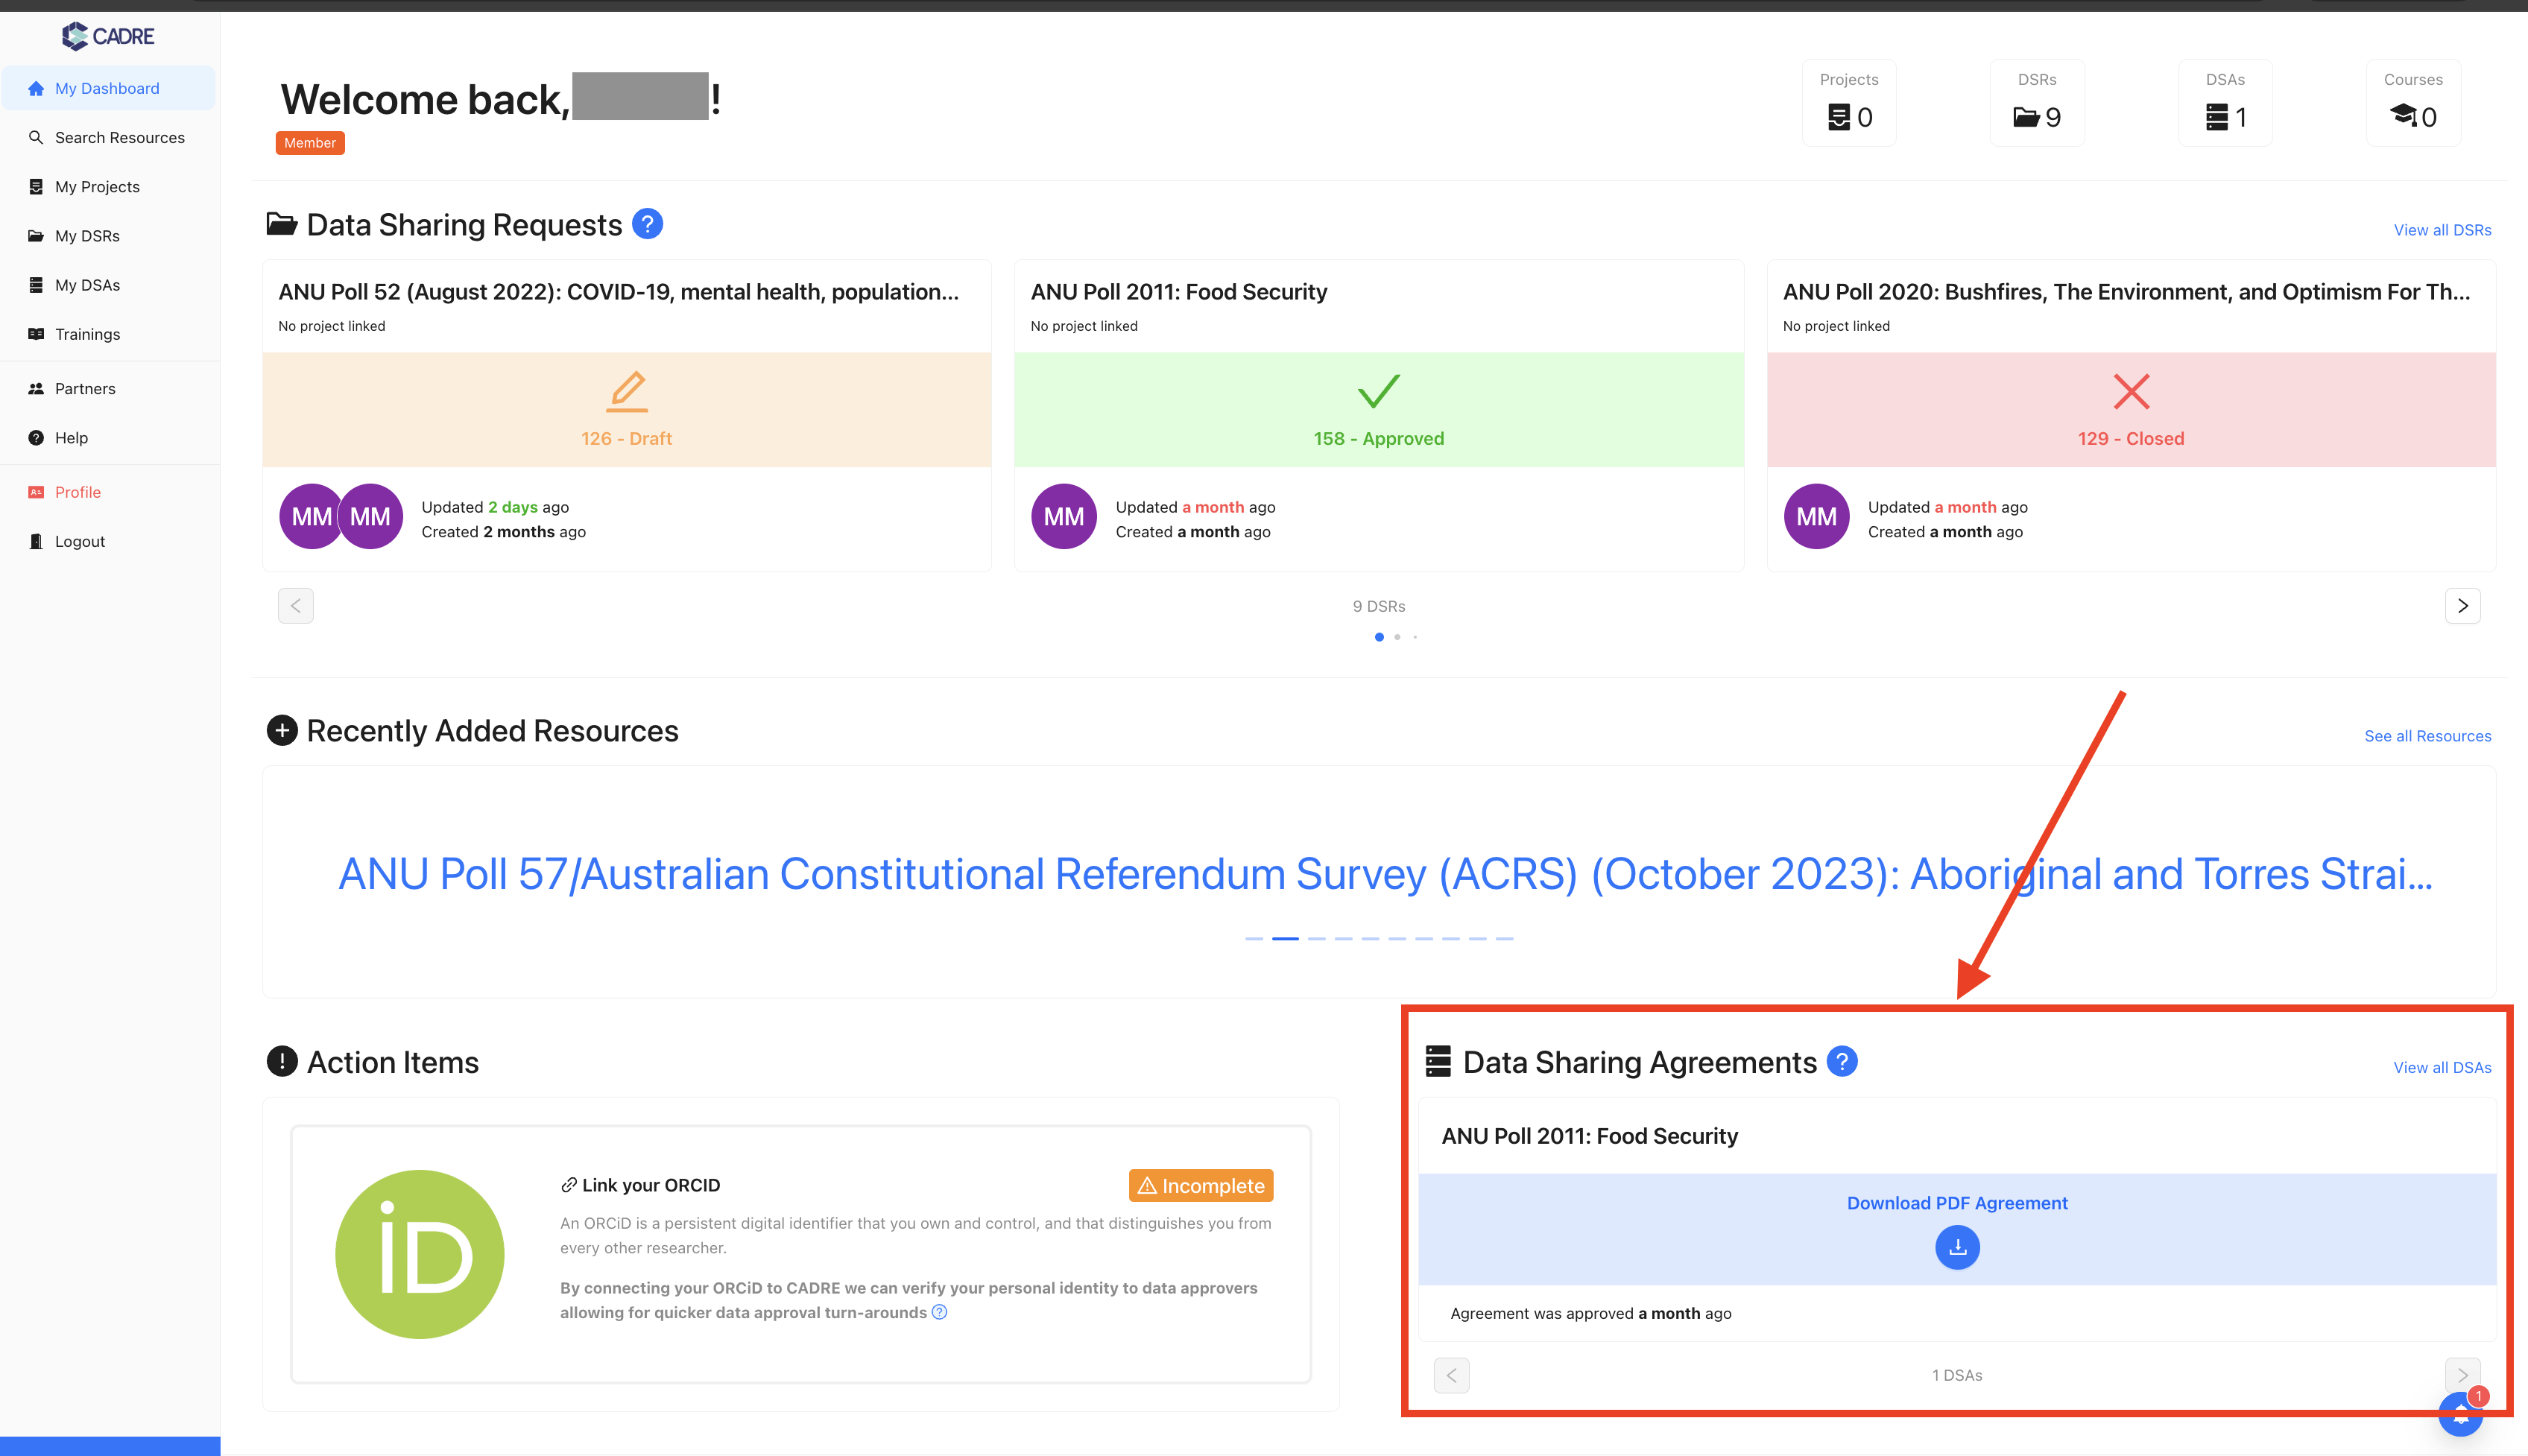Click the green ORCID iD logo
Image resolution: width=2528 pixels, height=1456 pixels.
pyautogui.click(x=420, y=1254)
